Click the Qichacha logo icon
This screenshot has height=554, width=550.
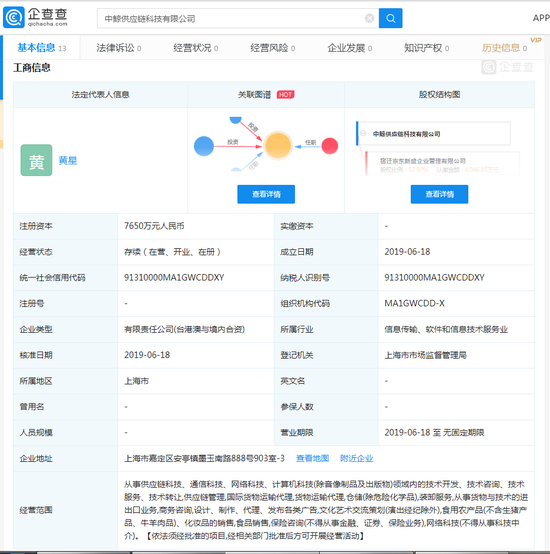14,17
